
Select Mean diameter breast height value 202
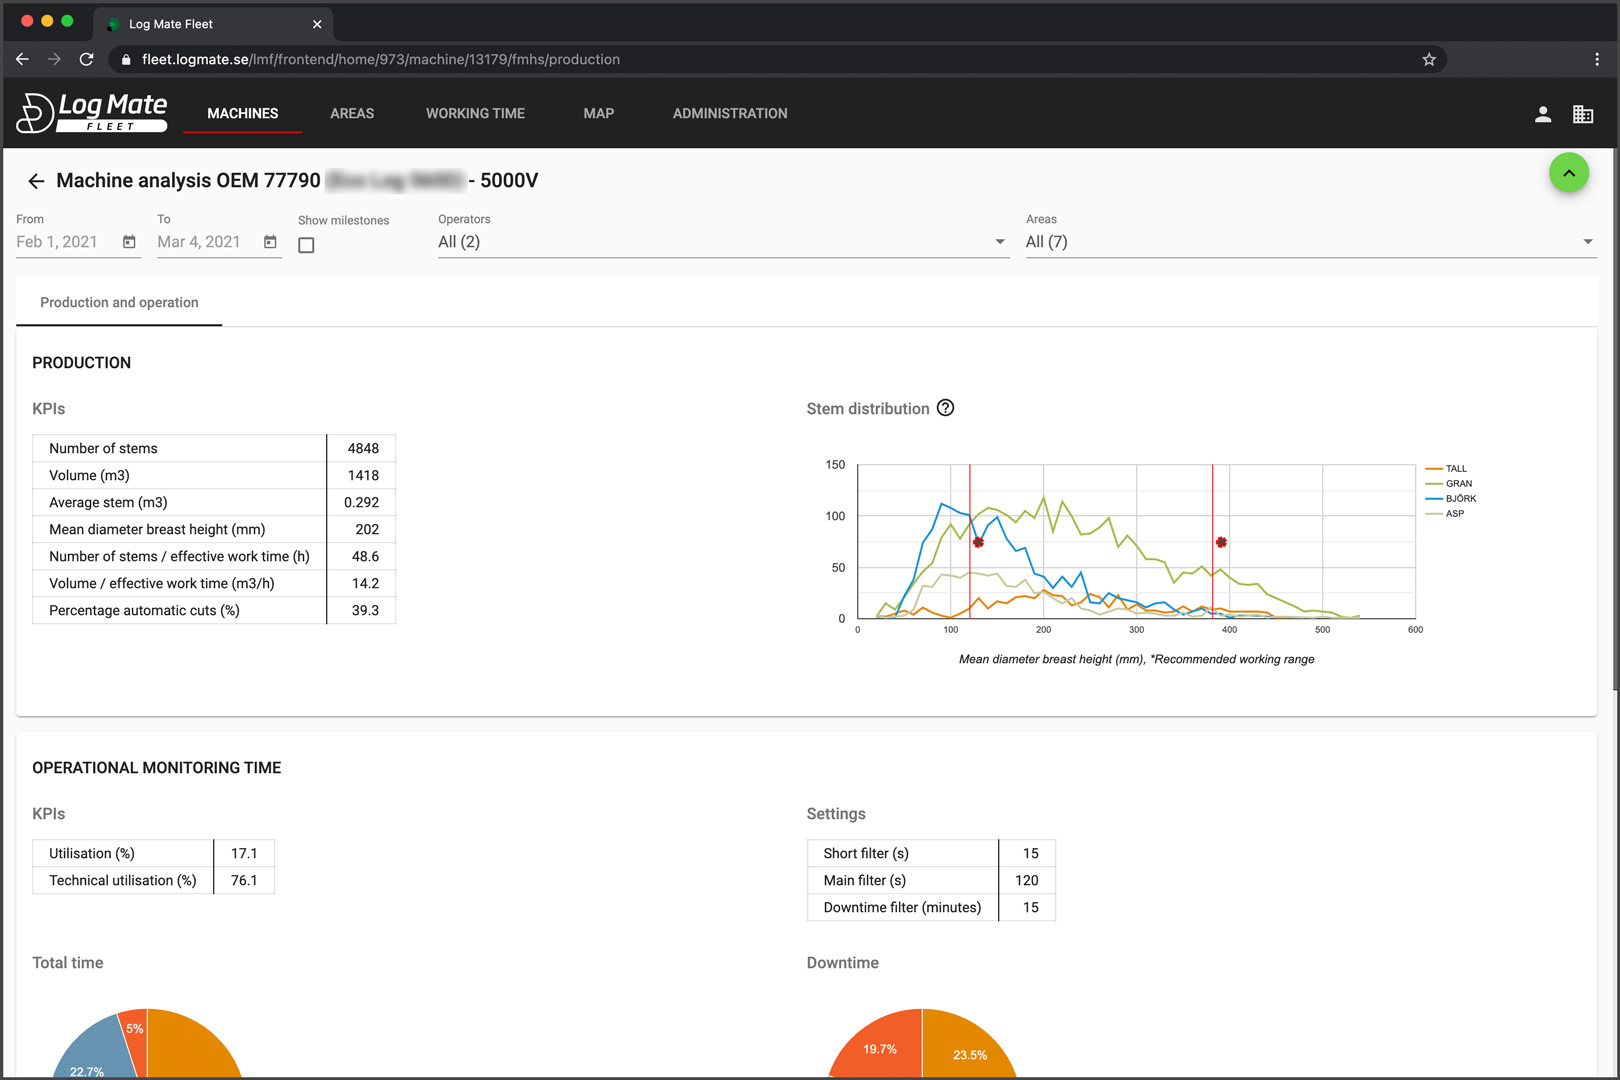367,529
